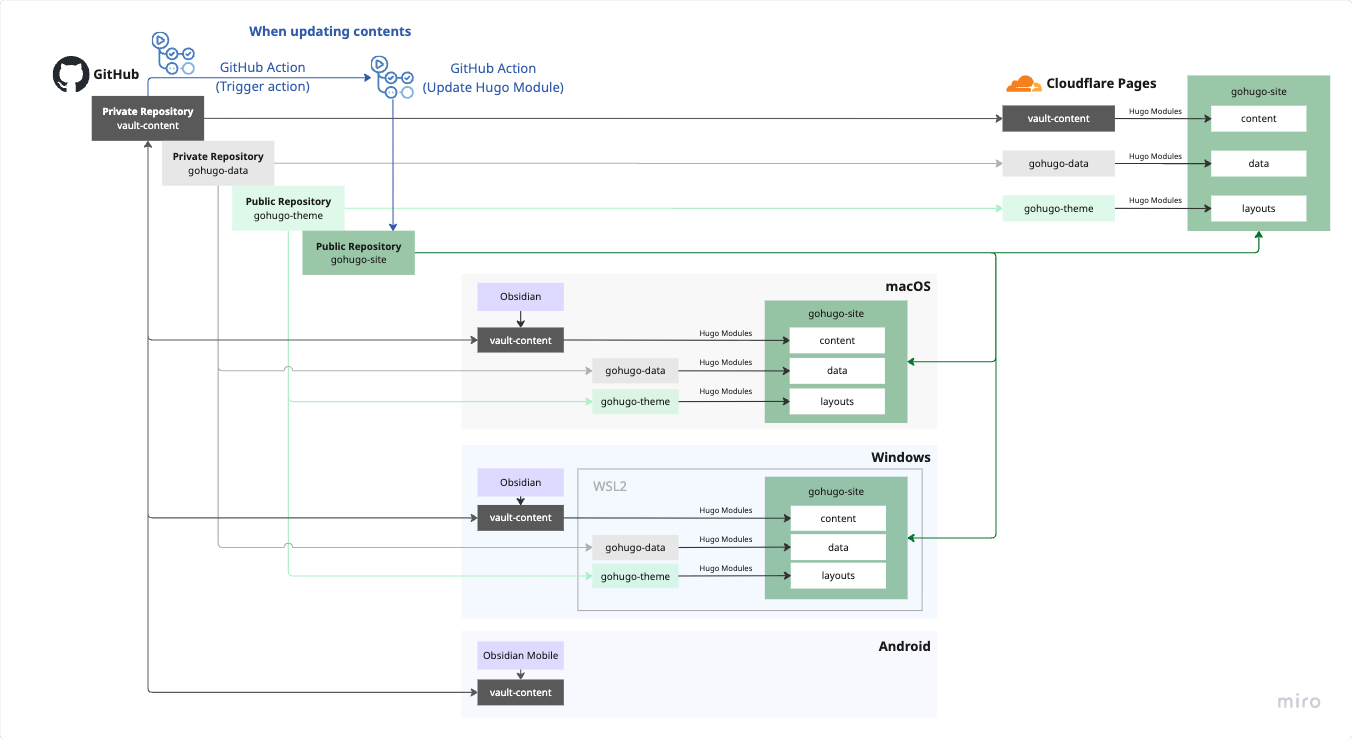The height and width of the screenshot is (739, 1352).
Task: Click vault-content box under Cloudflare Pages
Action: 1059,118
